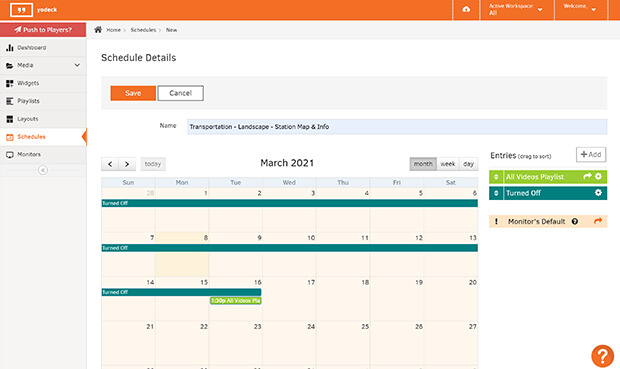Select March 27 day number
This screenshot has height=369, width=620.
[x=473, y=327]
